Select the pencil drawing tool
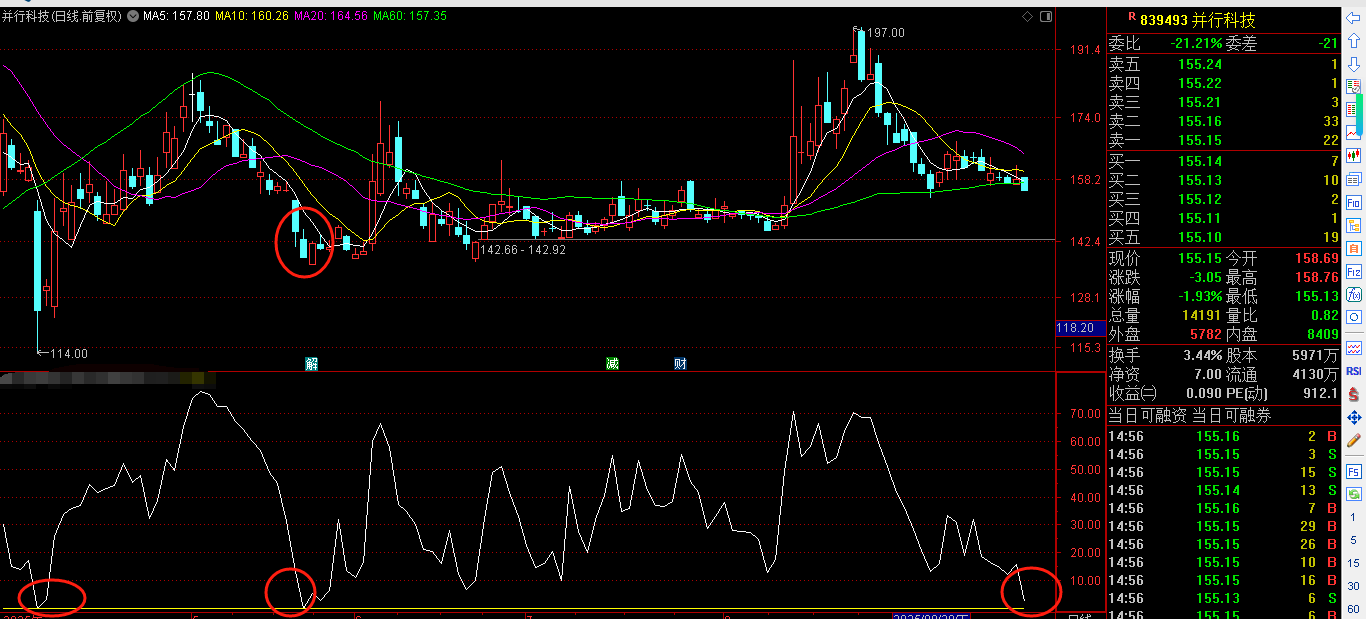1366x619 pixels. pos(1355,440)
